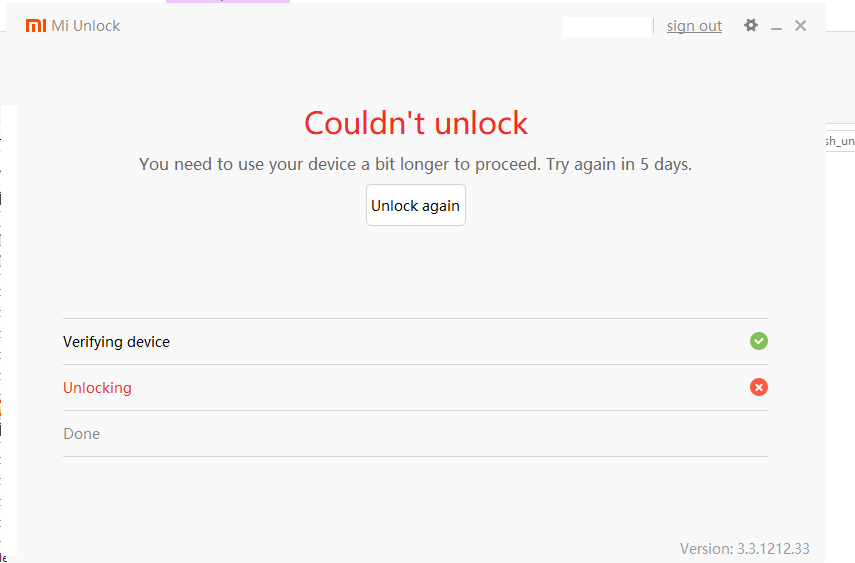Click the white background window at left edge
Screen dimensions: 855x563
(8, 330)
